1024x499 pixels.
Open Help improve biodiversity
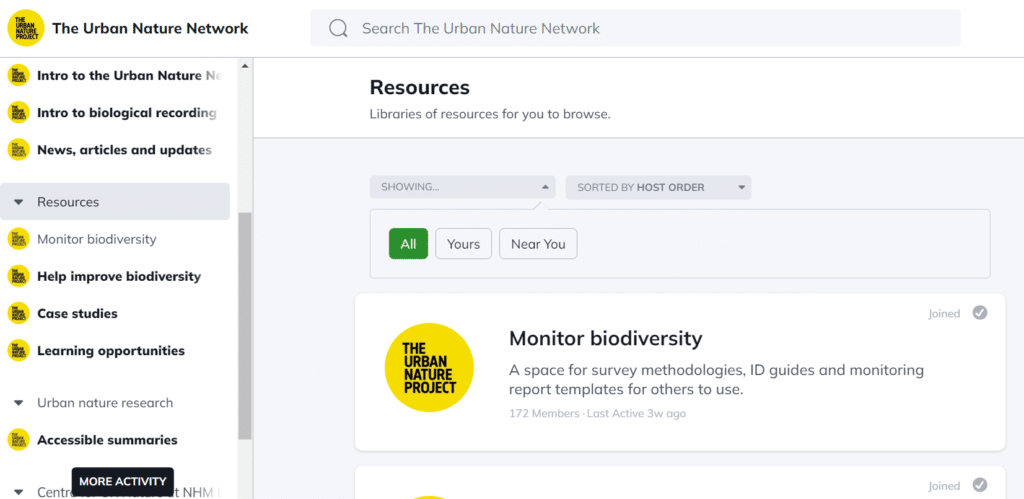(x=119, y=276)
